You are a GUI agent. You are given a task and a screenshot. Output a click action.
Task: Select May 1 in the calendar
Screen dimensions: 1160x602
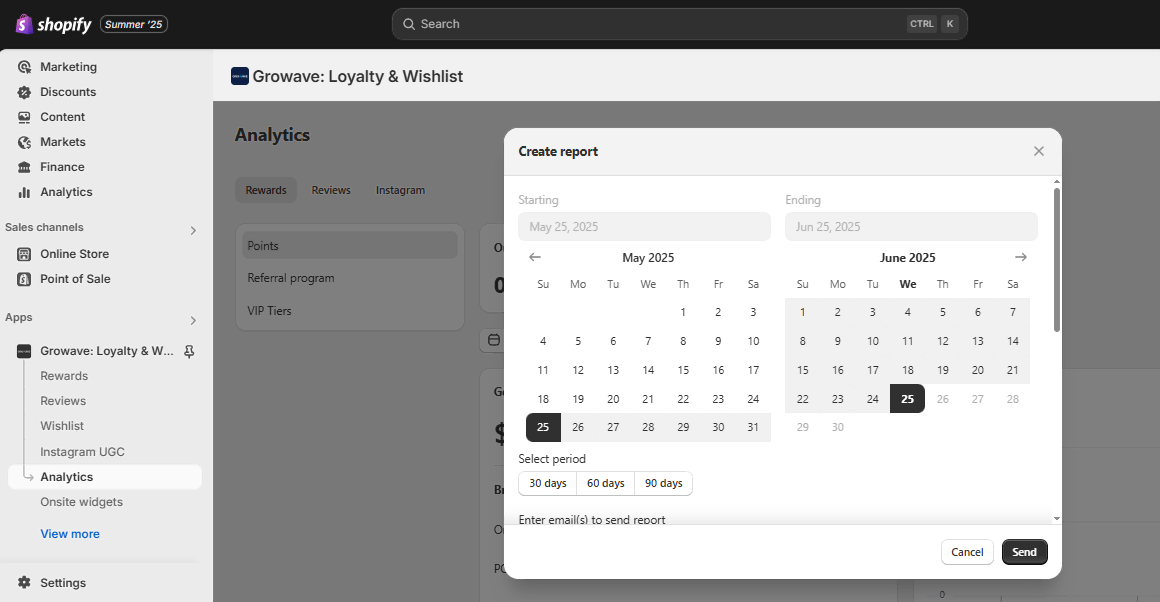pos(683,312)
